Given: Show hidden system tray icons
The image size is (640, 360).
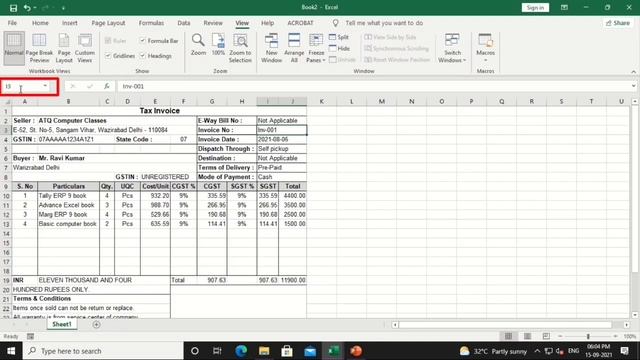Looking at the screenshot, I should (x=537, y=351).
